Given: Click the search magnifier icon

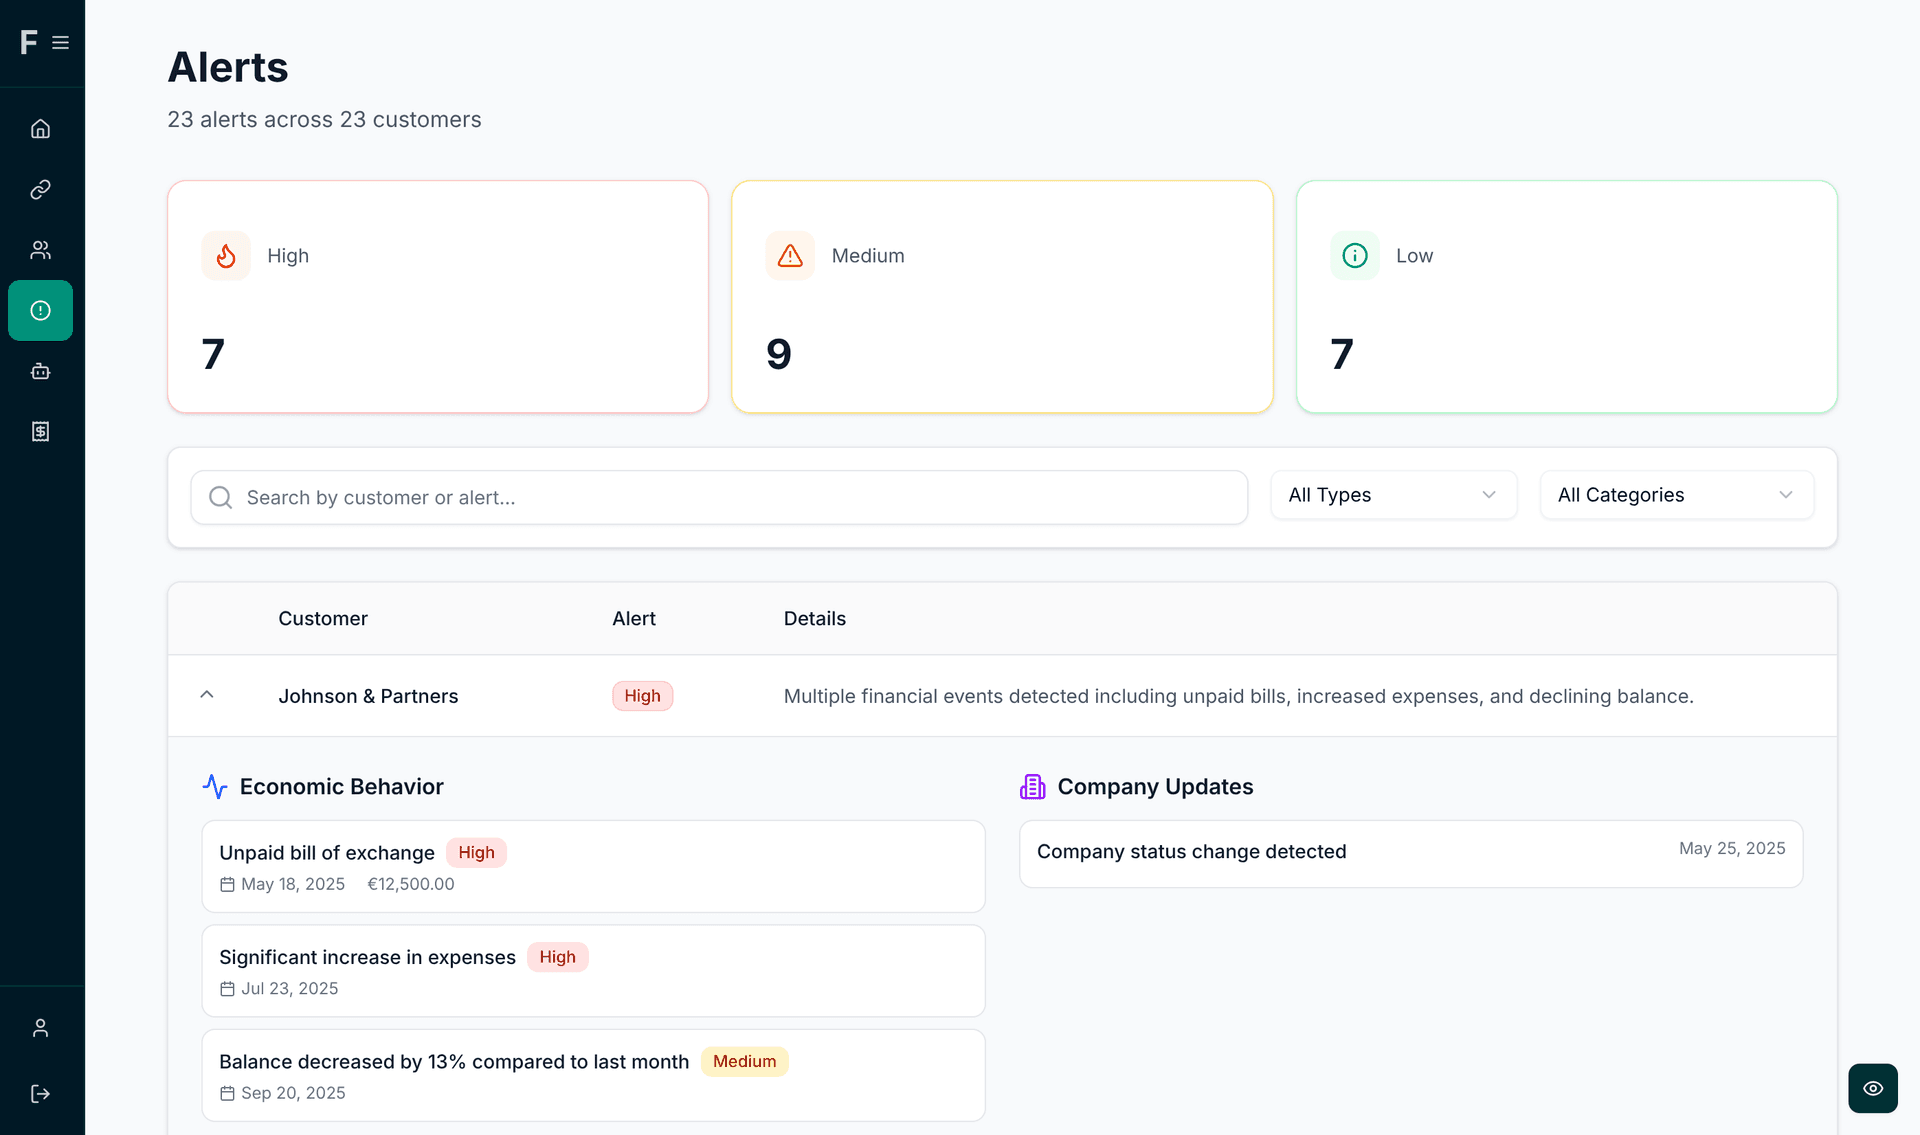Looking at the screenshot, I should pos(220,497).
